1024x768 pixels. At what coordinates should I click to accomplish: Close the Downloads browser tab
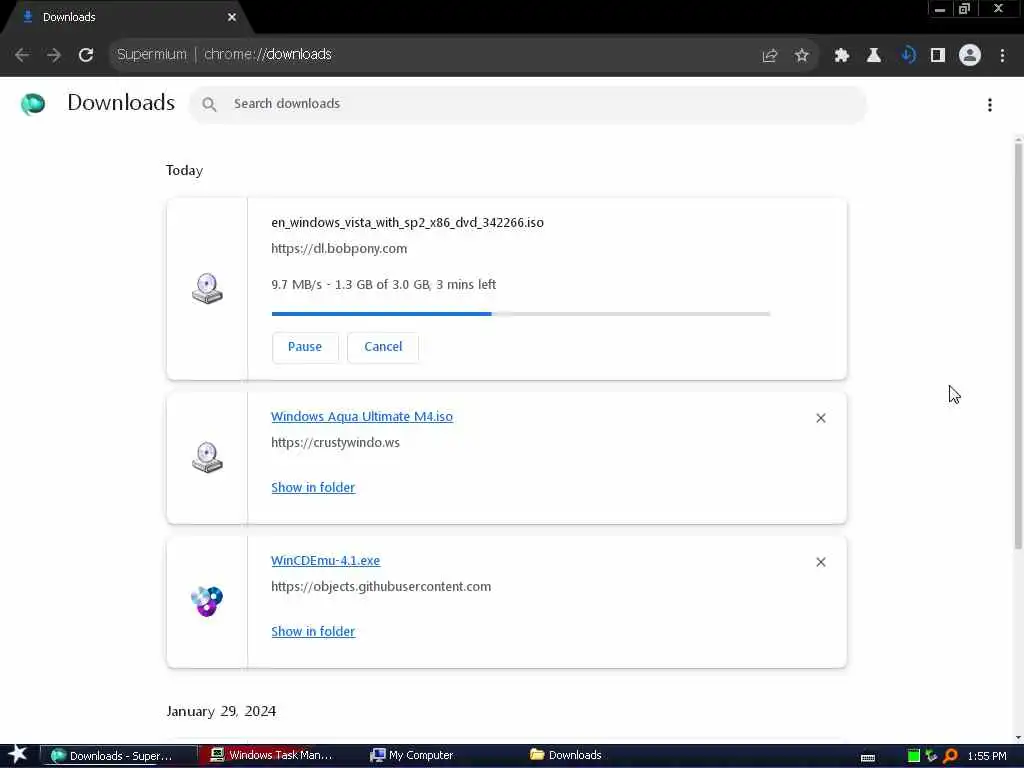232,17
